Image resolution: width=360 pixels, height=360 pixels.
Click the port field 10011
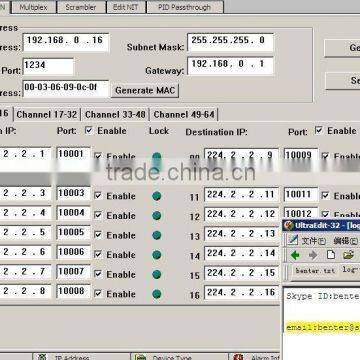[x=301, y=195]
